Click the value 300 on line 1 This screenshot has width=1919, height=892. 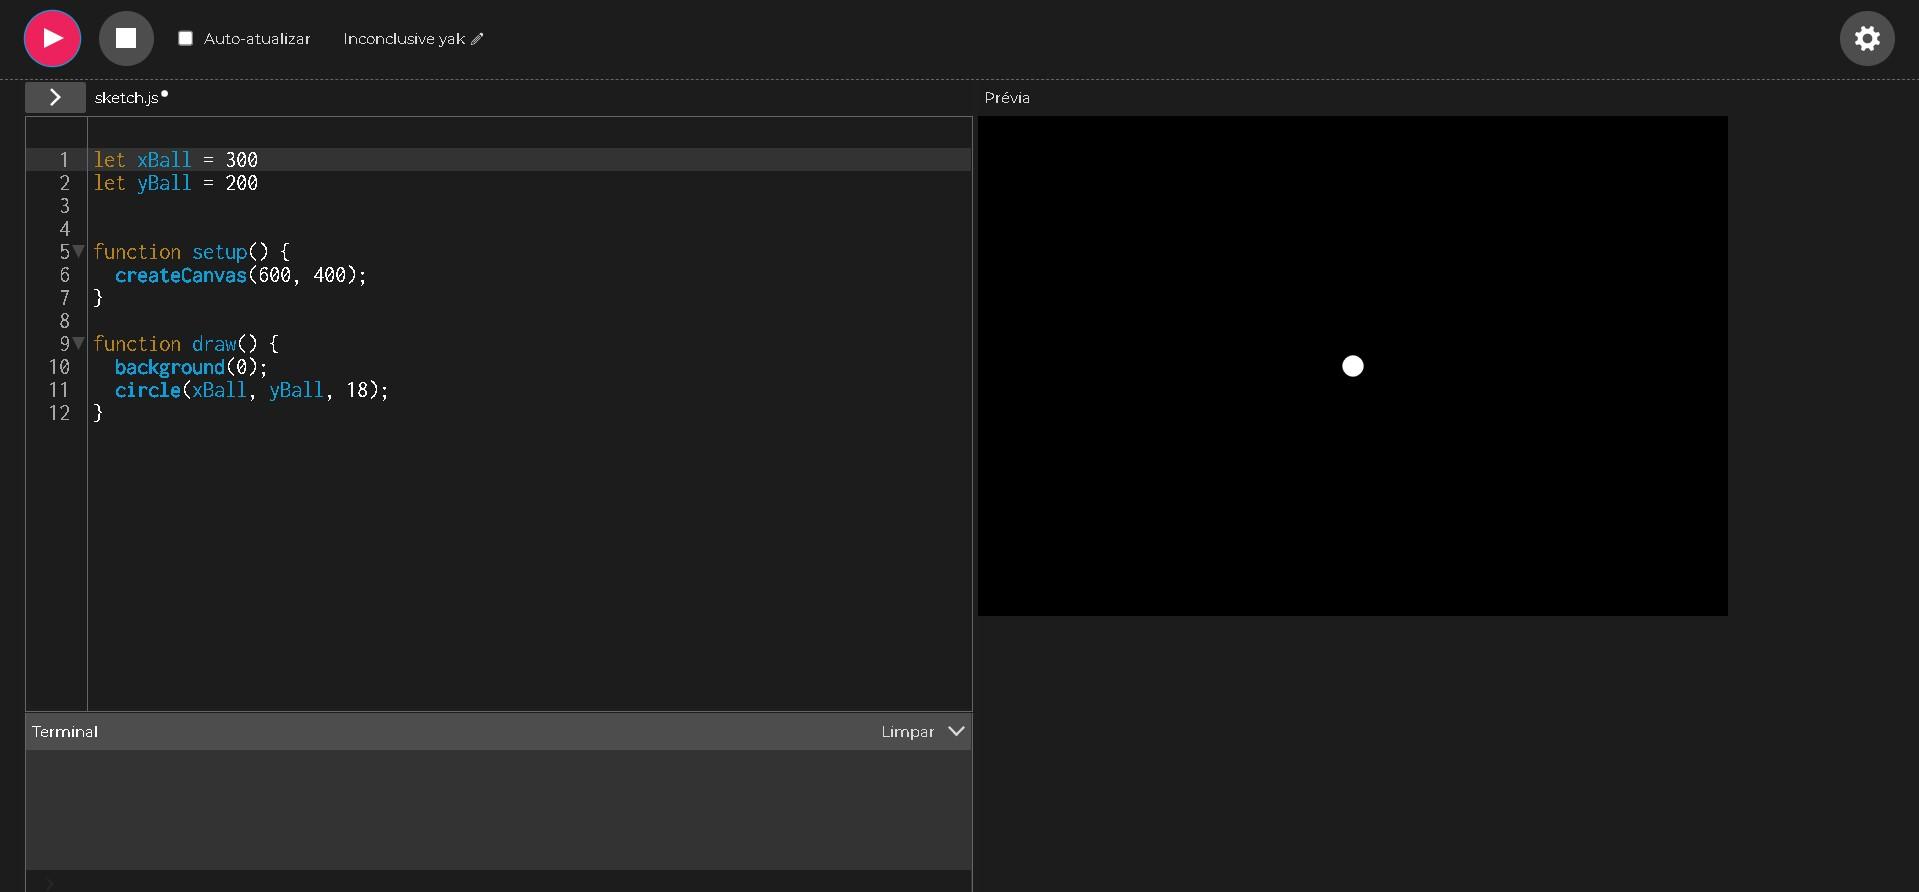pos(241,160)
